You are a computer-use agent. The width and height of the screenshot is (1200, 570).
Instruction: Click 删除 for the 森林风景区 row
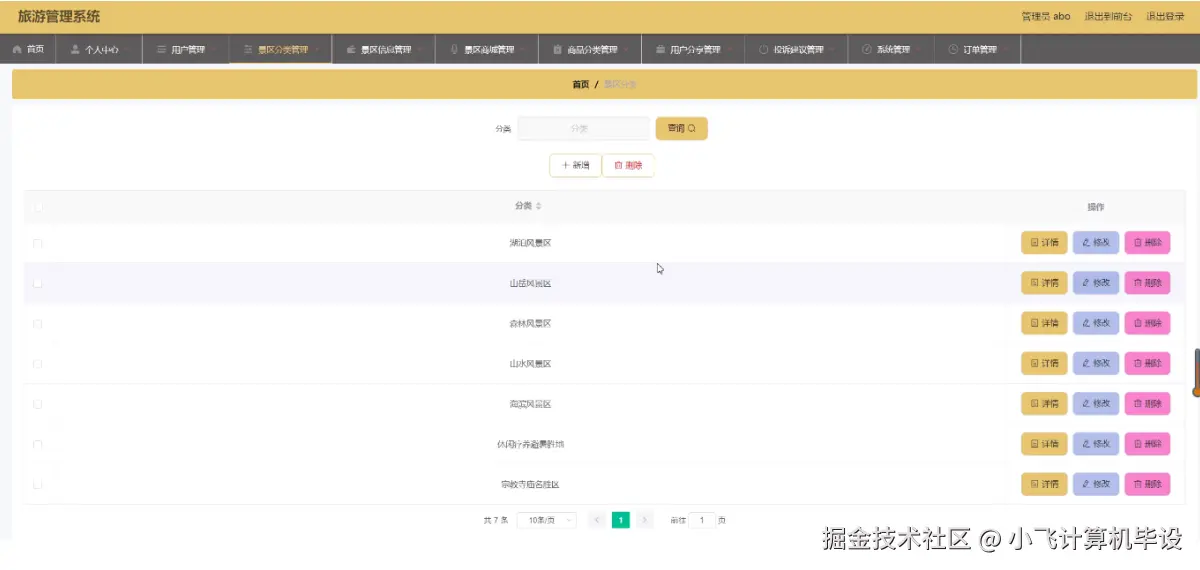click(x=1147, y=323)
